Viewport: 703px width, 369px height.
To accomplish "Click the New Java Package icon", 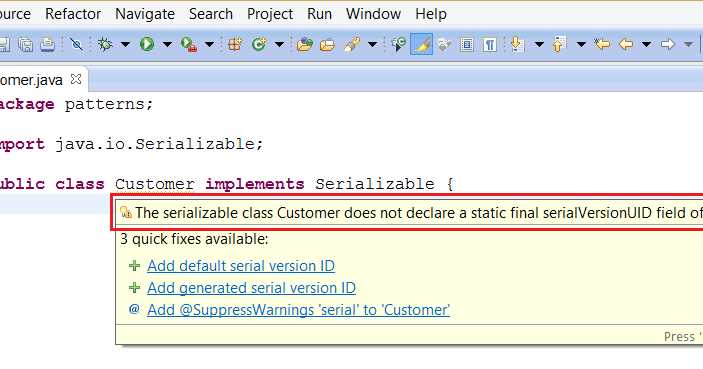I will (235, 44).
